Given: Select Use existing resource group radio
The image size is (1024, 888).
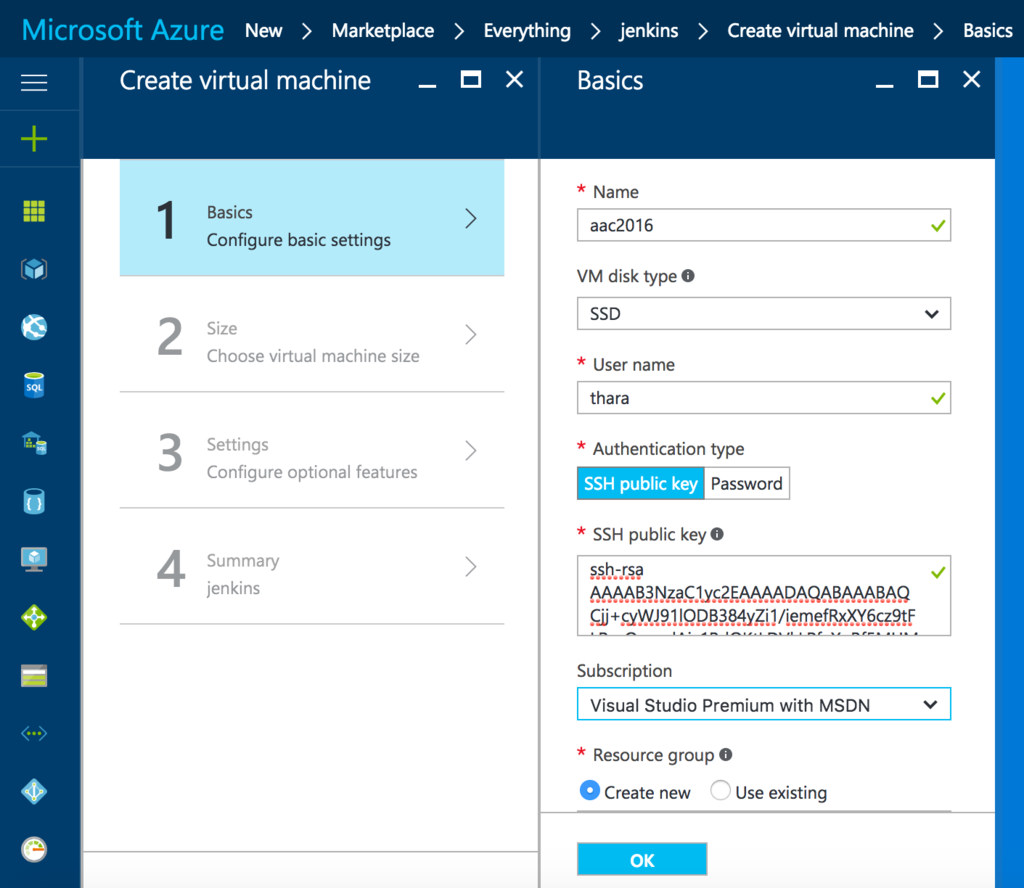Looking at the screenshot, I should [720, 791].
